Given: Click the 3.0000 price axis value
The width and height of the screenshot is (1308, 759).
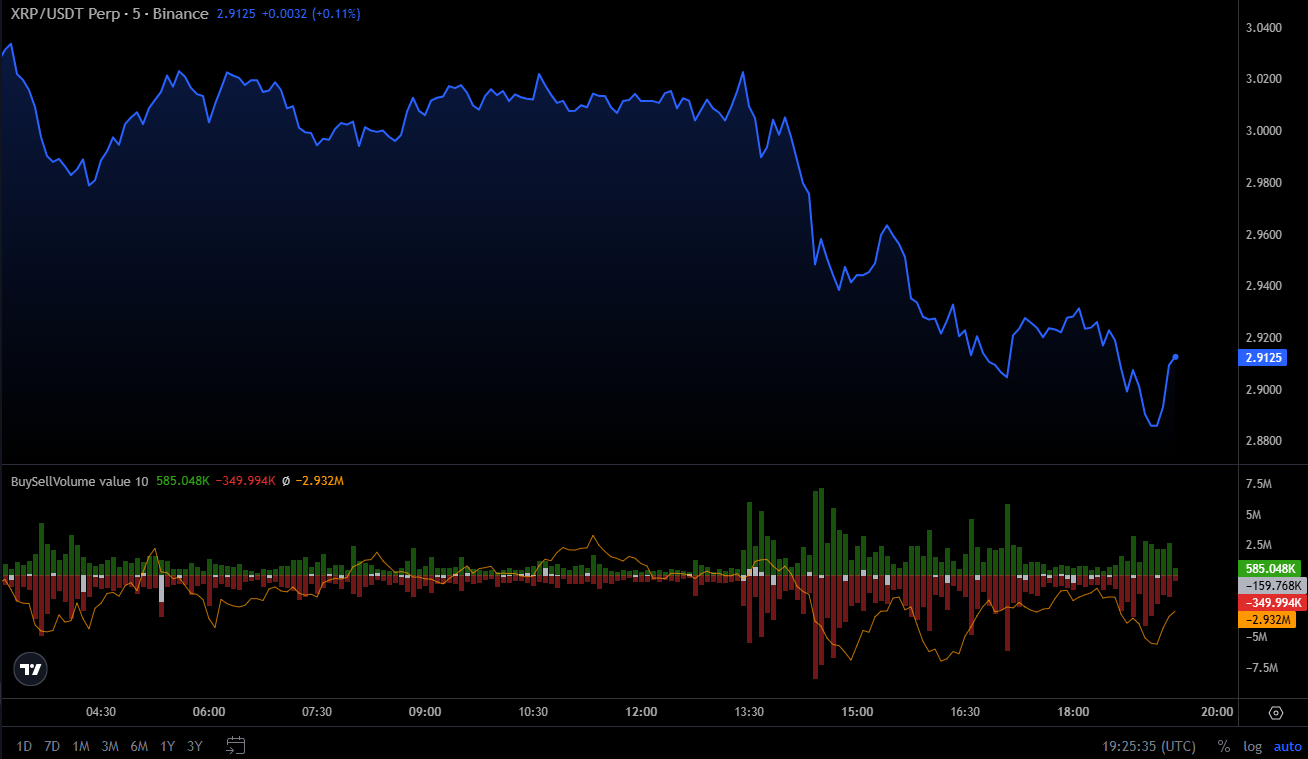Looking at the screenshot, I should [x=1264, y=131].
